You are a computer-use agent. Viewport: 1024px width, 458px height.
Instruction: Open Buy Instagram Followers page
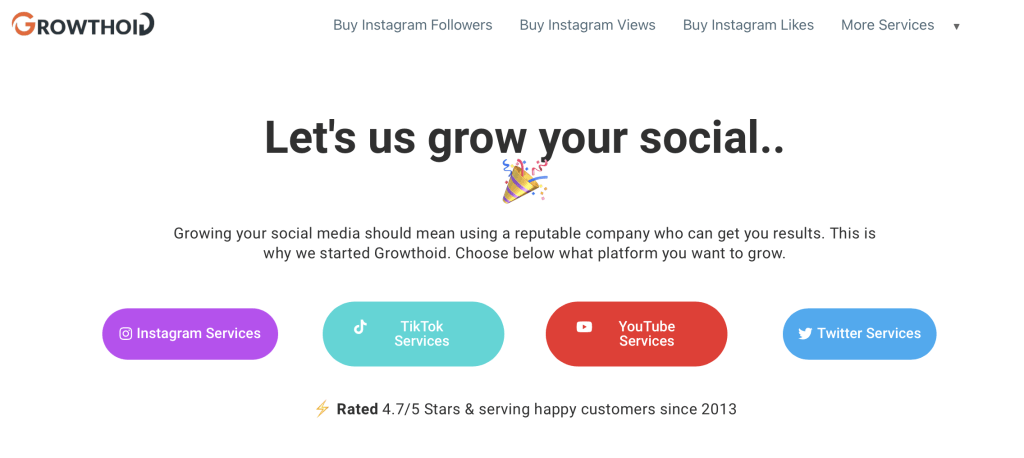pos(413,25)
